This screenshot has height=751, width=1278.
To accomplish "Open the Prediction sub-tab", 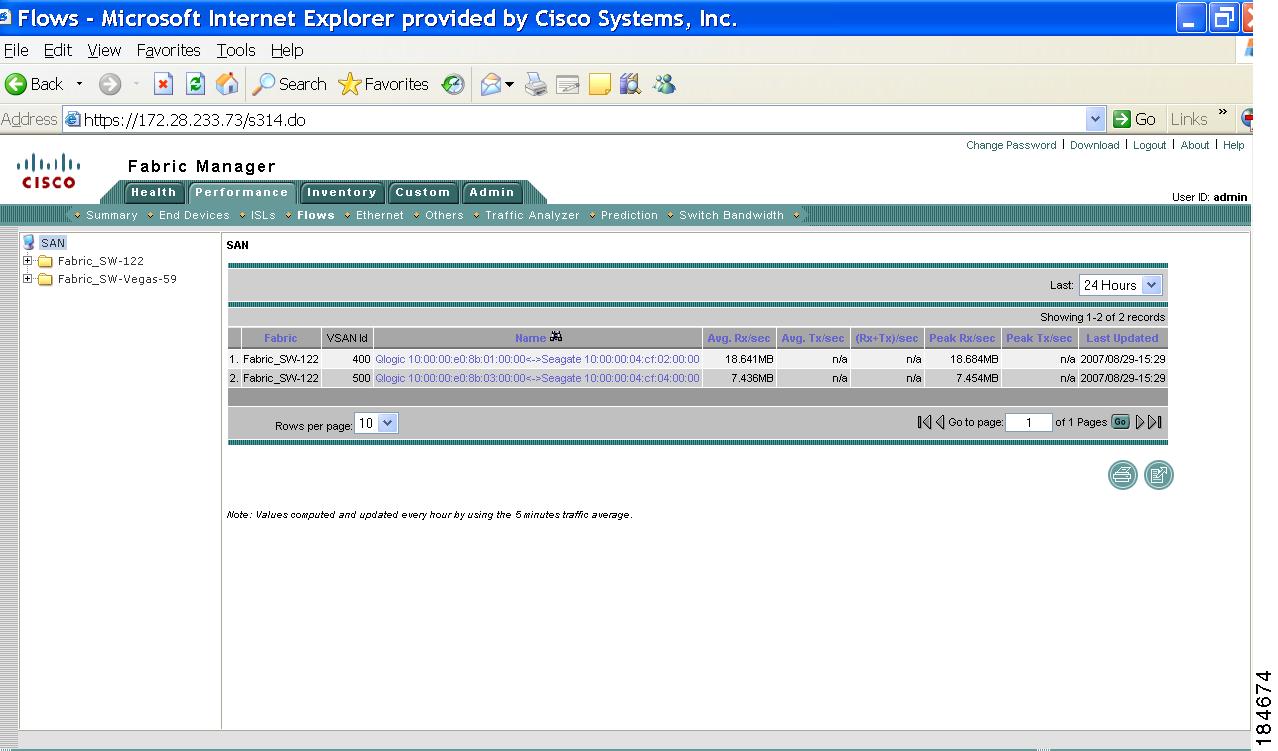I will pyautogui.click(x=629, y=215).
